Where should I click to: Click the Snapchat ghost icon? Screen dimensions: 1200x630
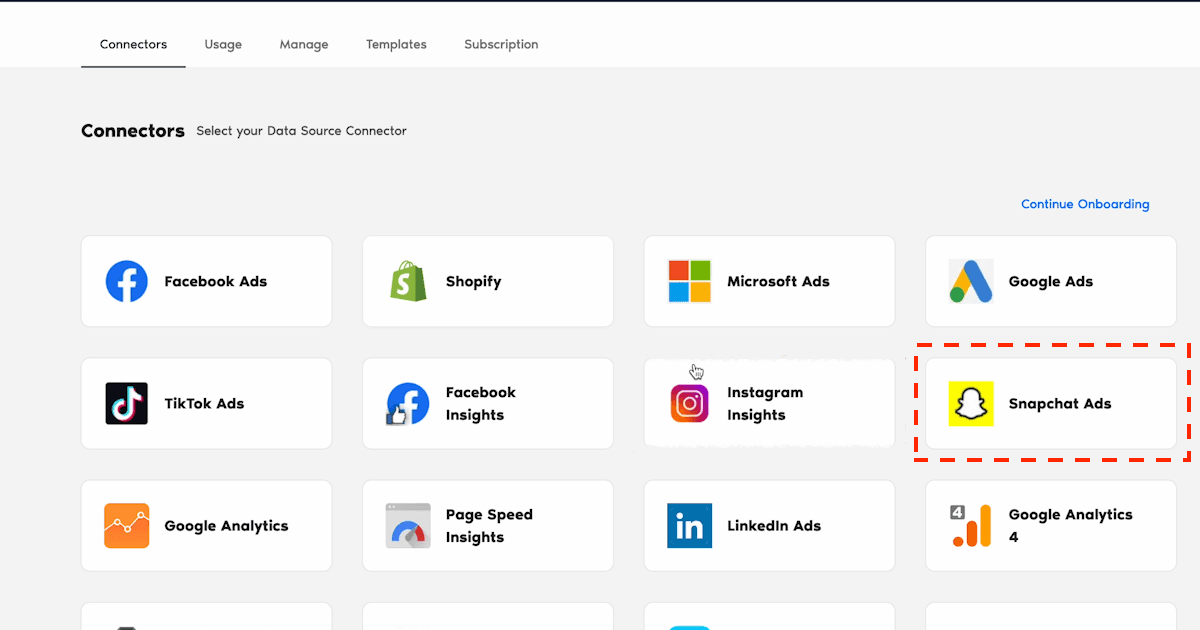[x=971, y=404]
